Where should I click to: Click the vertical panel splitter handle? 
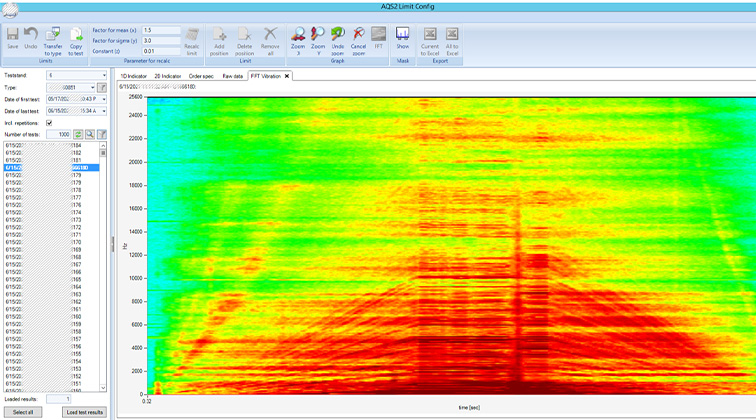(x=113, y=244)
